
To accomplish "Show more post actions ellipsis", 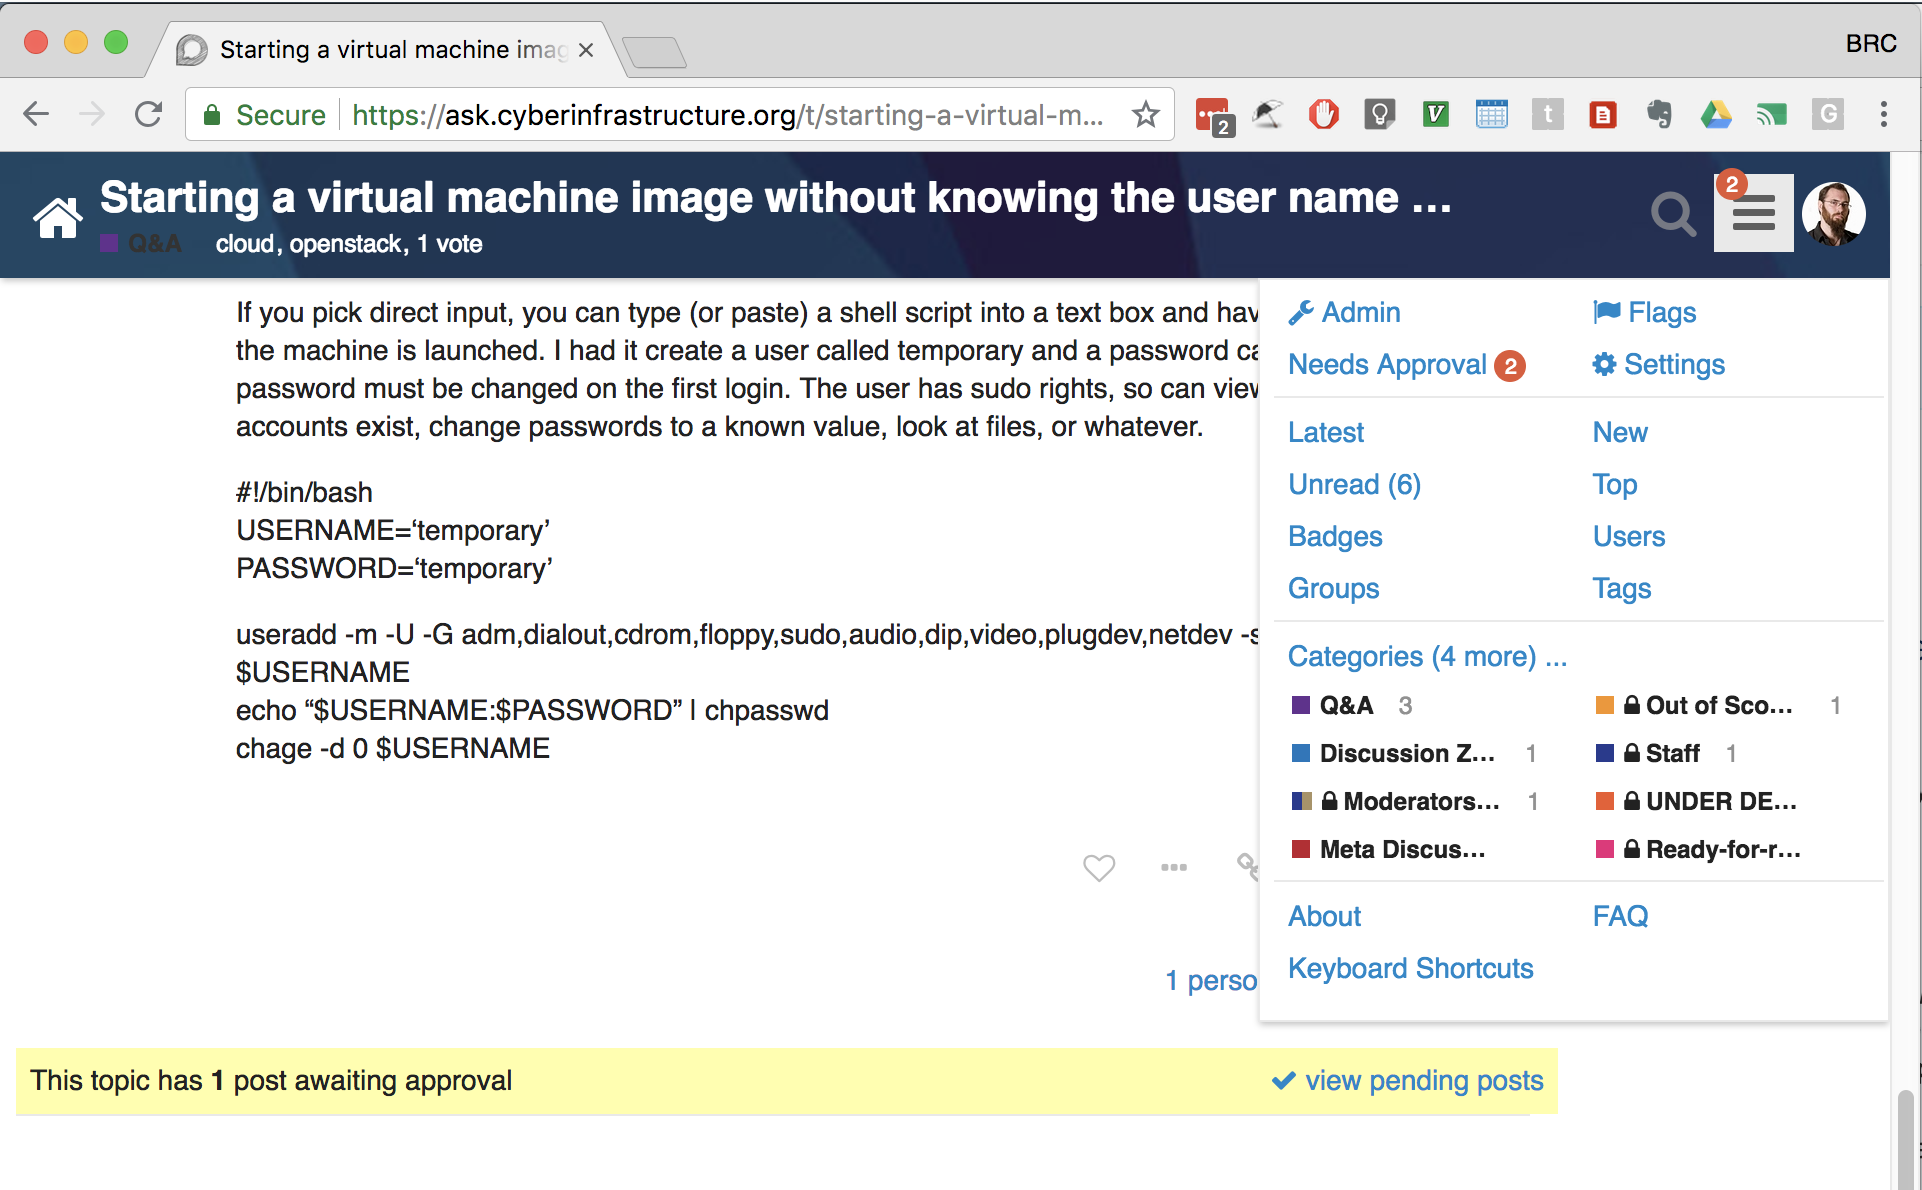I will coord(1174,867).
